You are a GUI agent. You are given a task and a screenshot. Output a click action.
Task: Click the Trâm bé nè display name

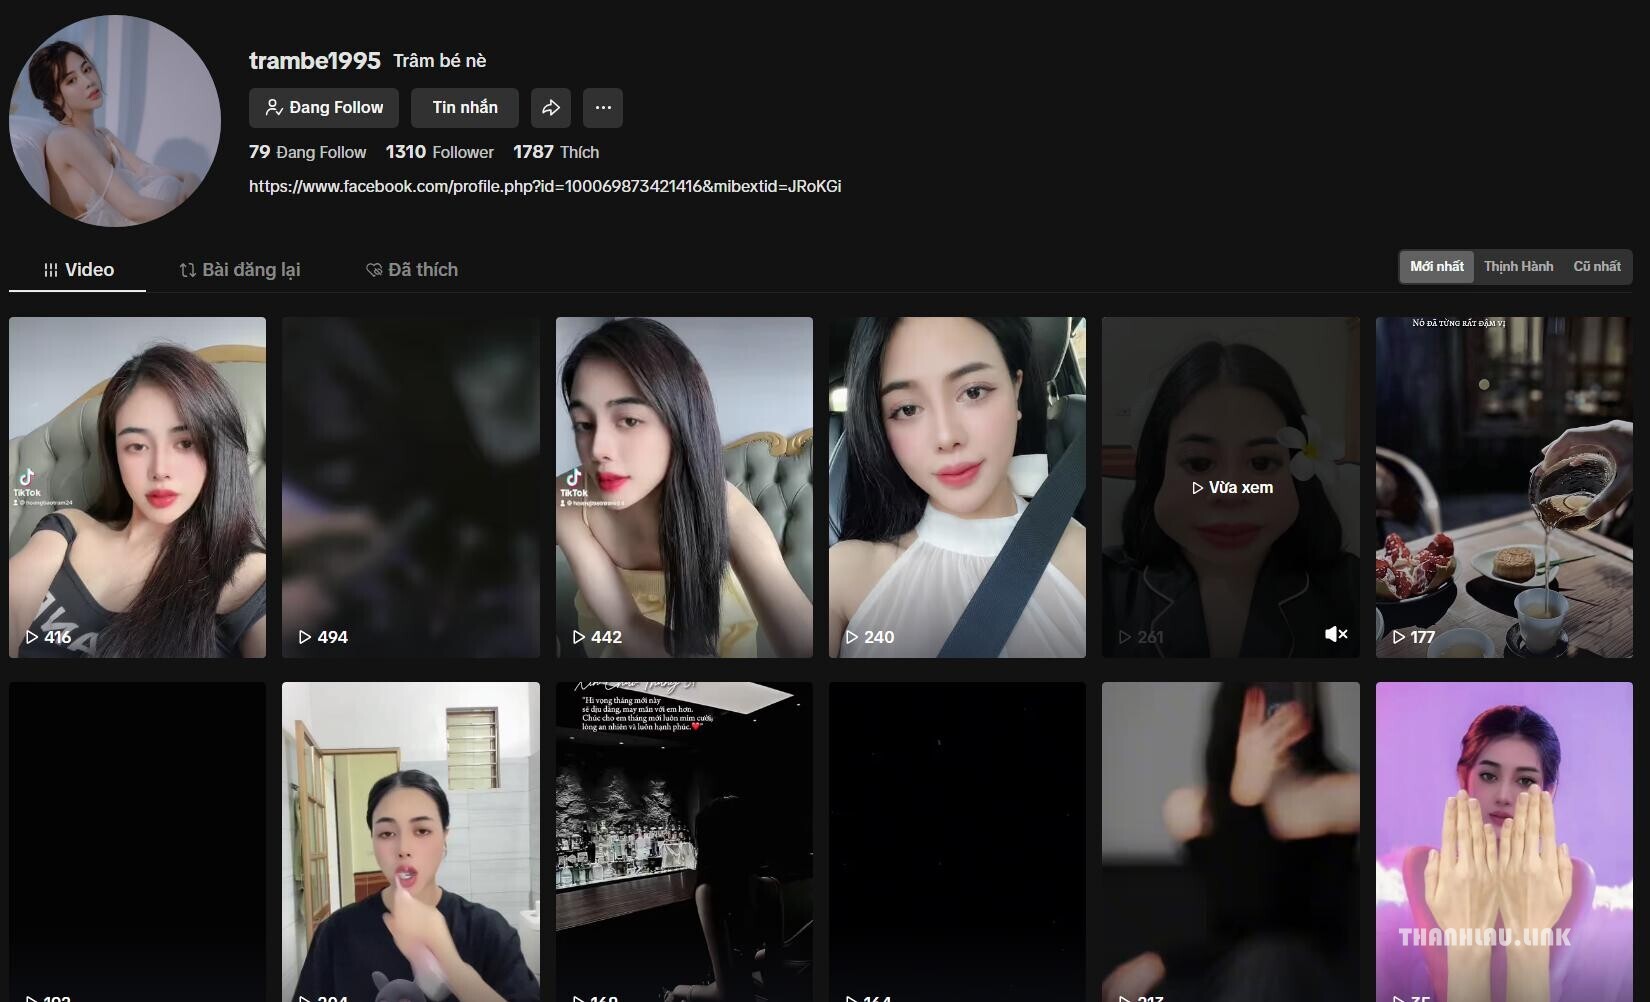pyautogui.click(x=440, y=61)
